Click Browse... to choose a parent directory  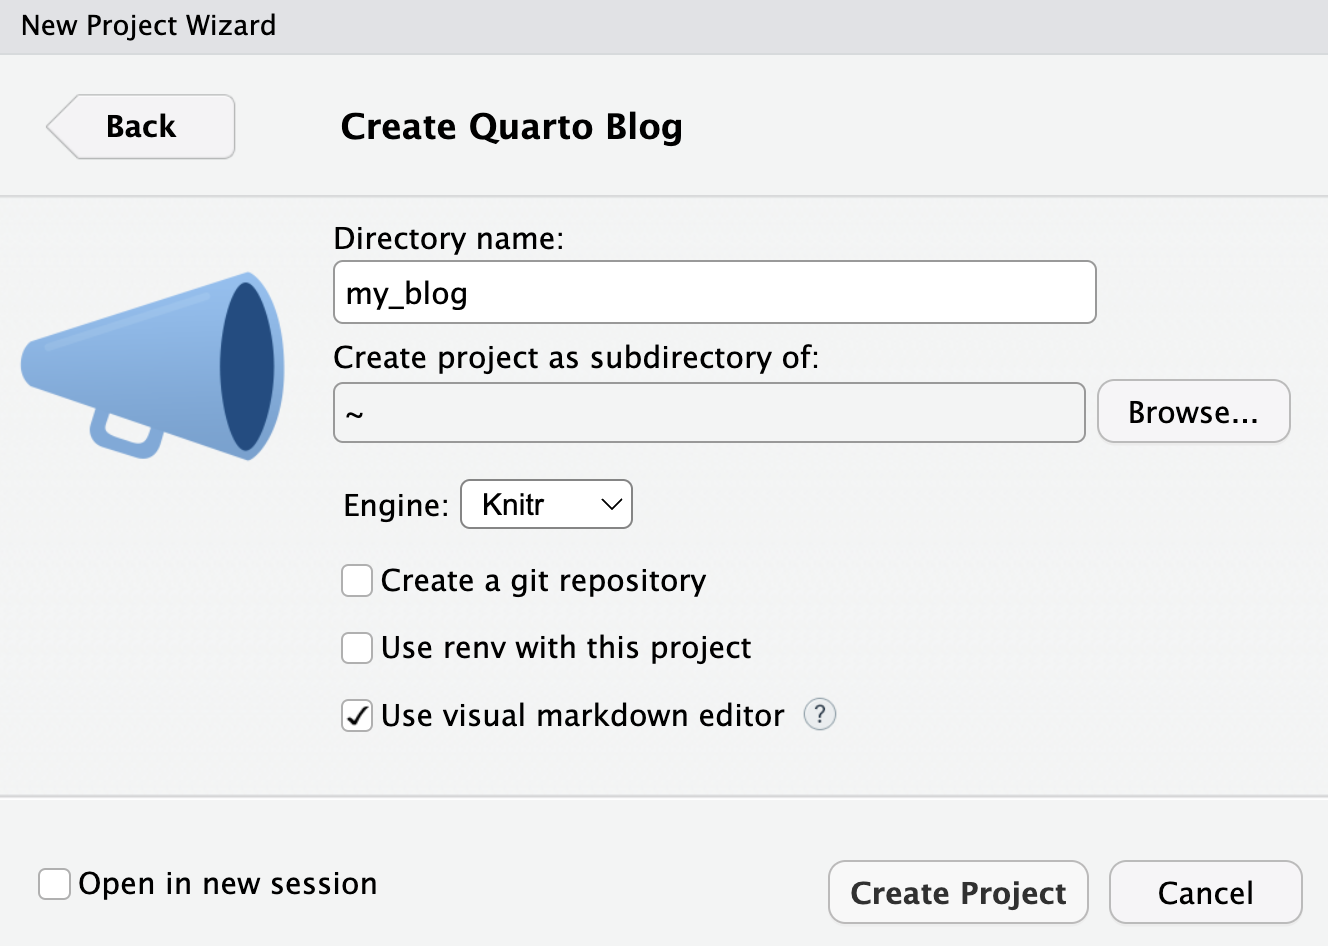tap(1193, 412)
